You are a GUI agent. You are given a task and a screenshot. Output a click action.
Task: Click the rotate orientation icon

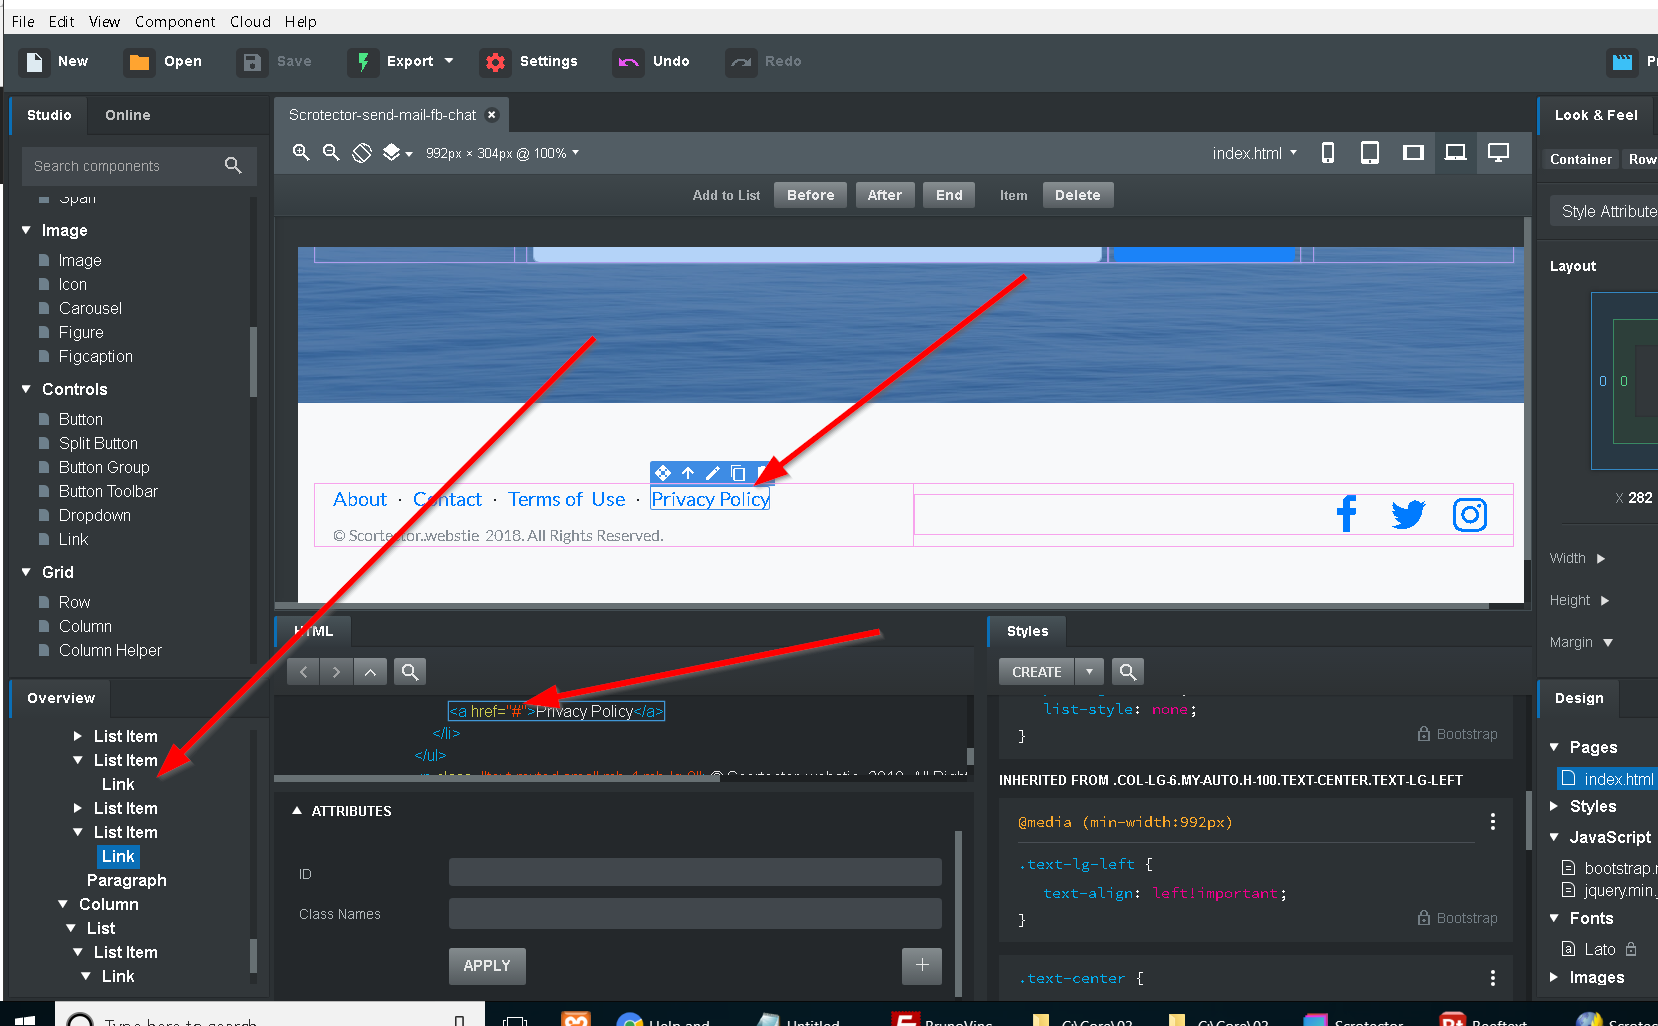pyautogui.click(x=362, y=152)
